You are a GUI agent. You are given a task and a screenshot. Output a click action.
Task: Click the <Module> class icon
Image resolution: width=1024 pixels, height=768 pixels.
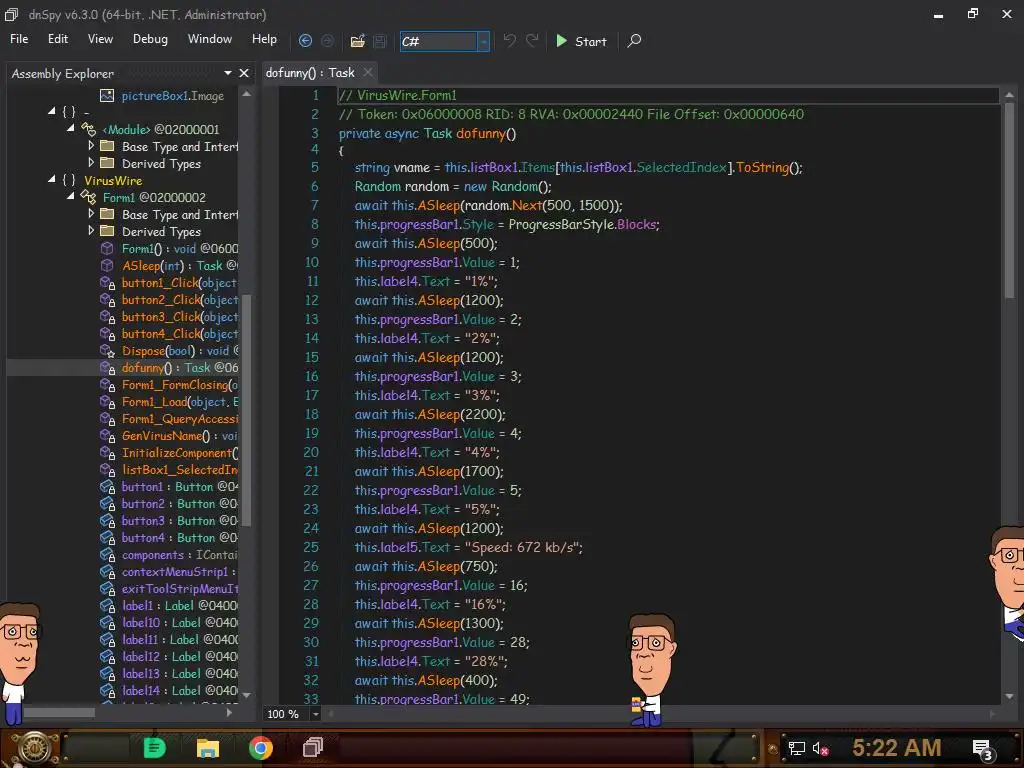point(89,129)
